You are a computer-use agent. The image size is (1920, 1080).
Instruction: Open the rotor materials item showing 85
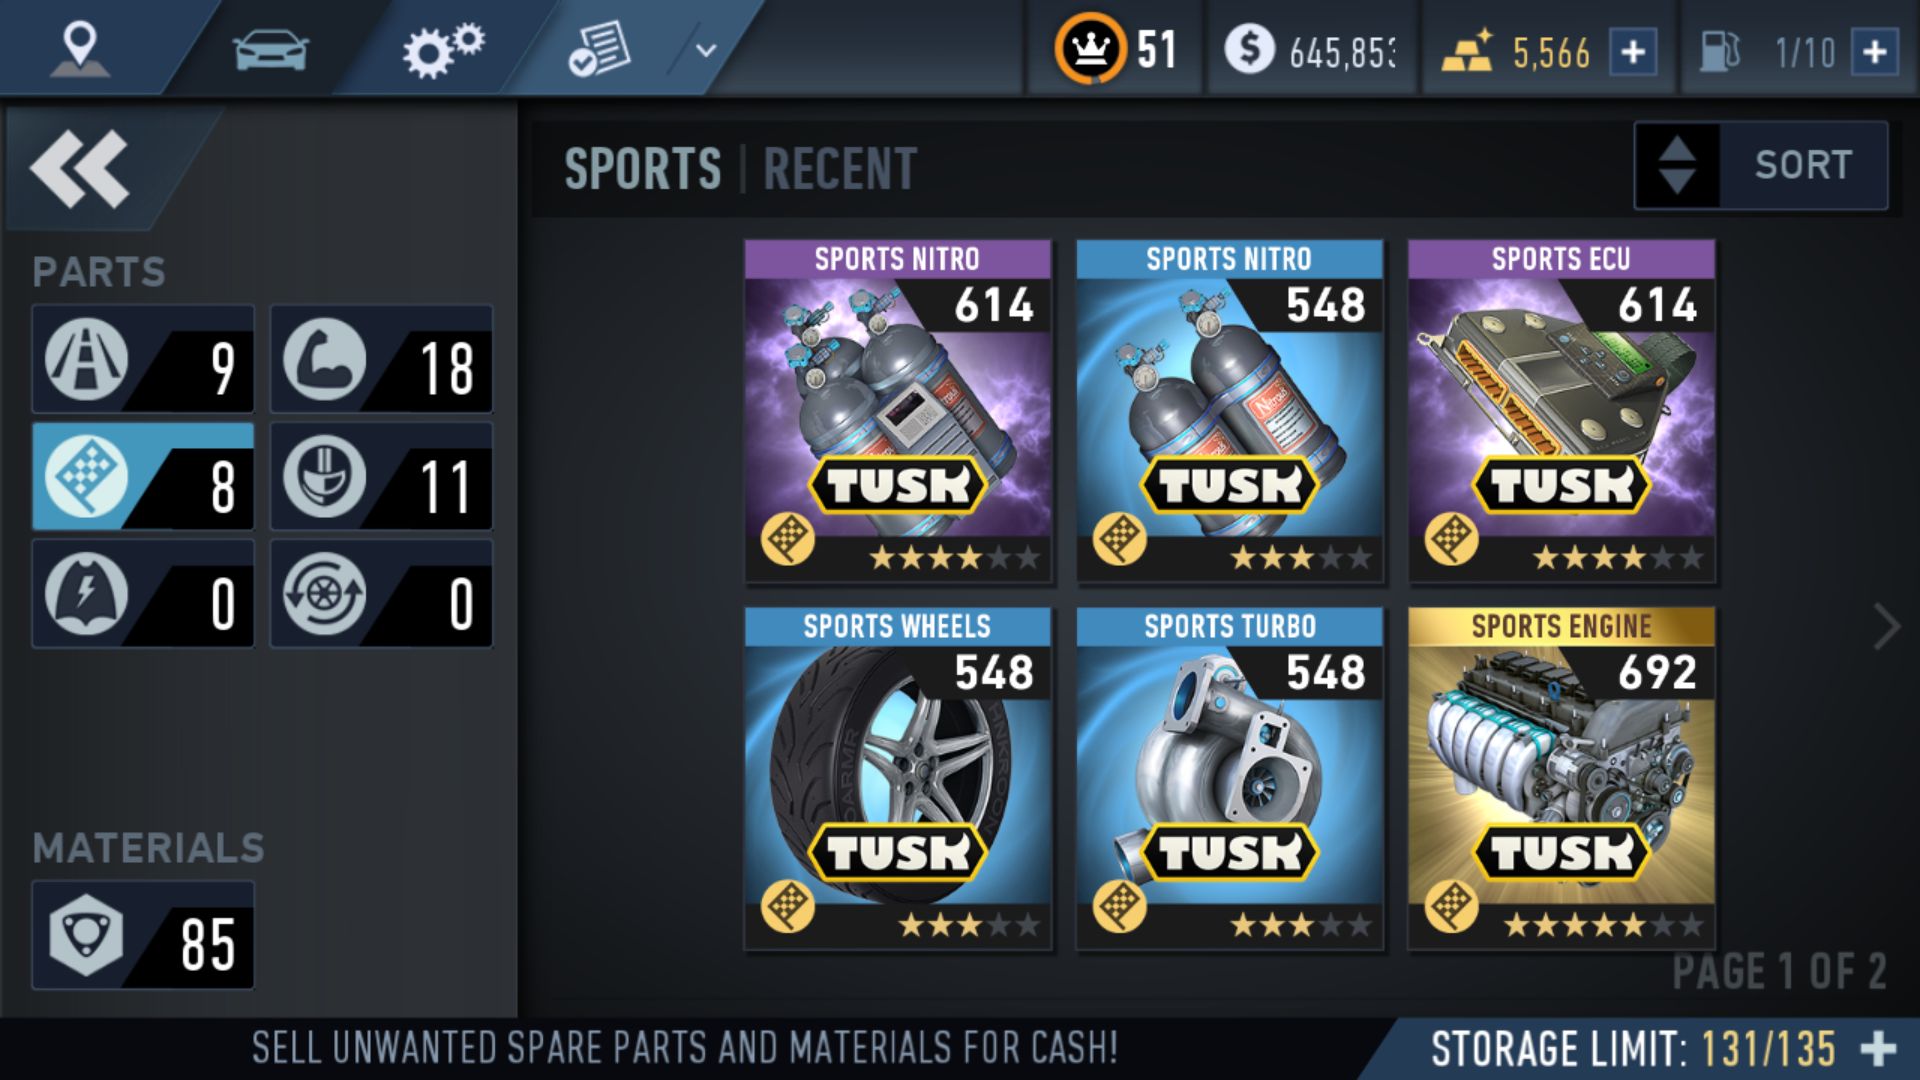[143, 936]
